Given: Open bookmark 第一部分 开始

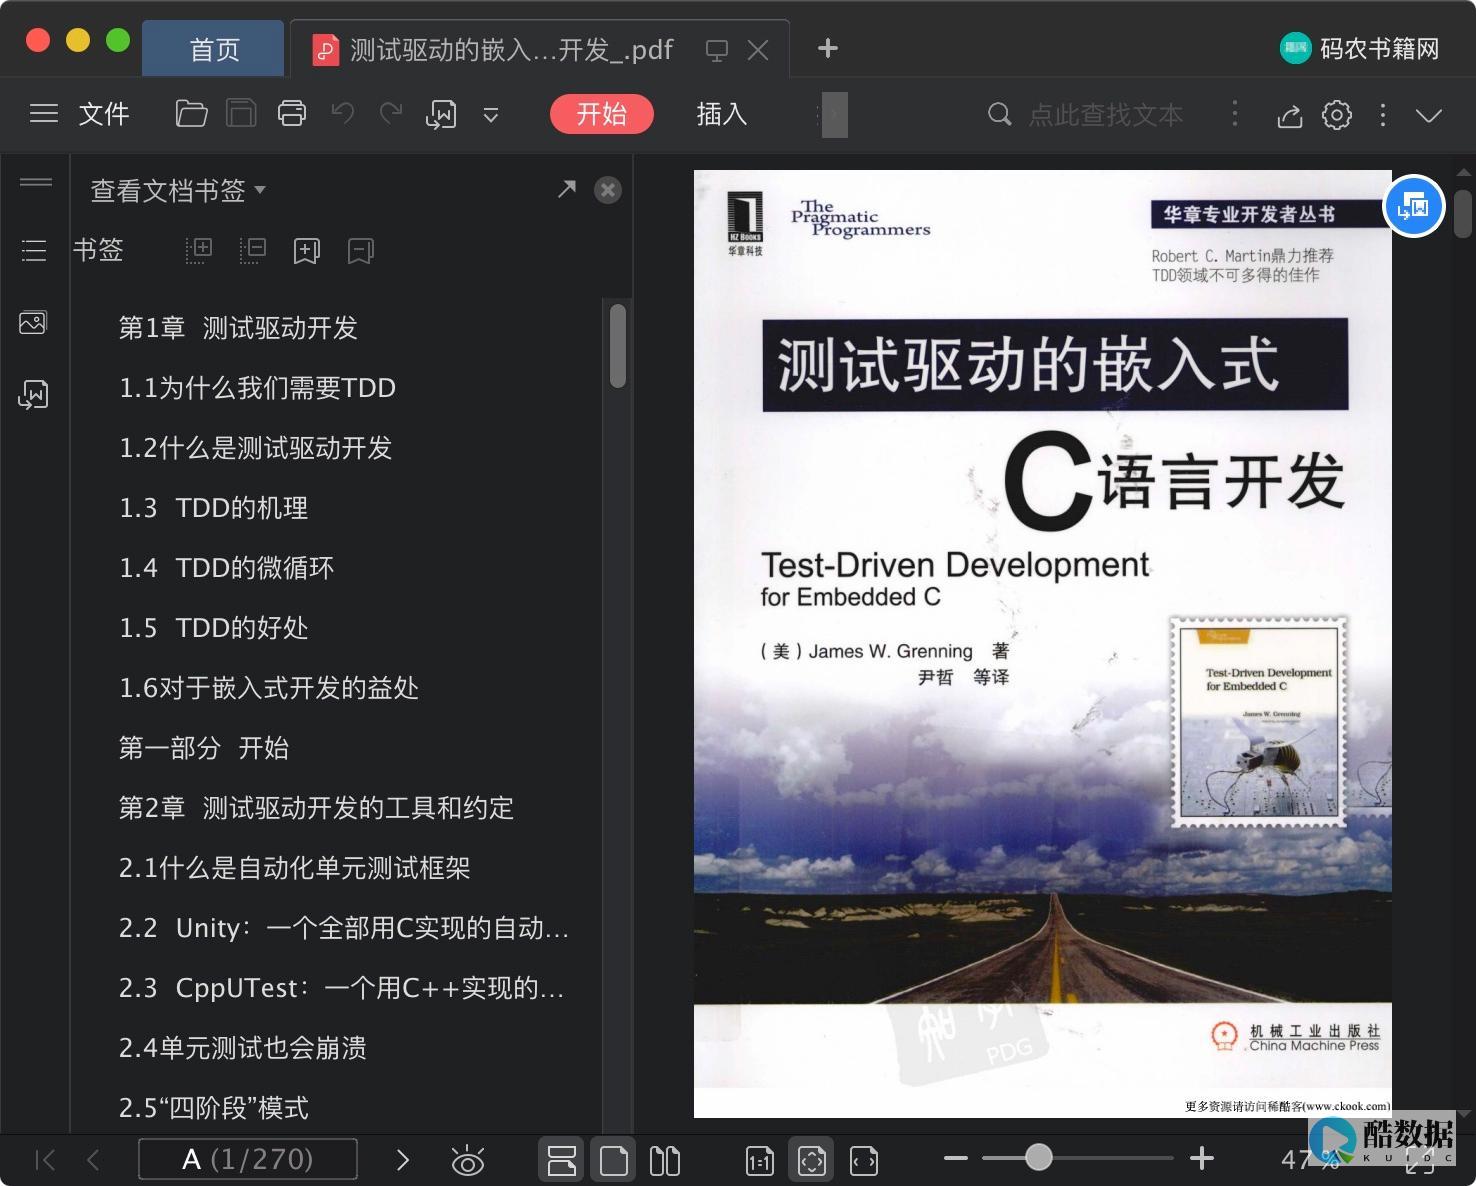Looking at the screenshot, I should [204, 748].
